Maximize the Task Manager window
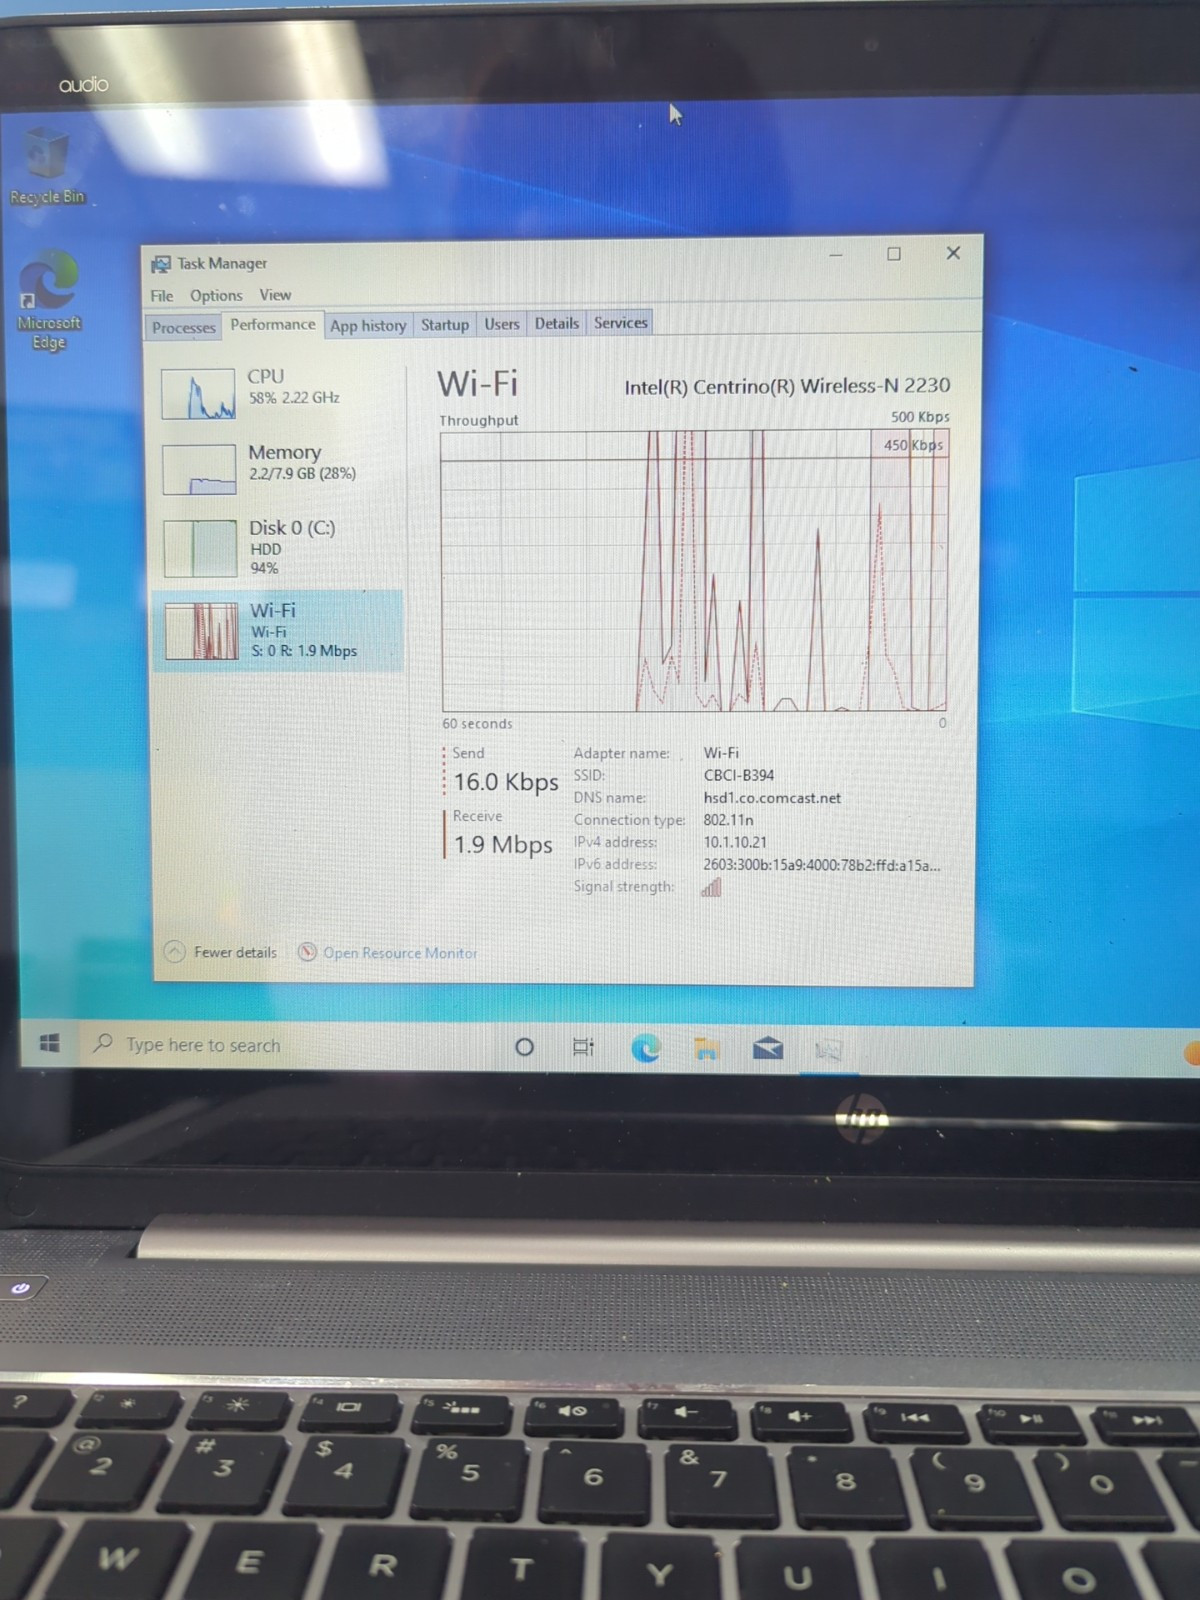Image resolution: width=1200 pixels, height=1600 pixels. tap(894, 254)
